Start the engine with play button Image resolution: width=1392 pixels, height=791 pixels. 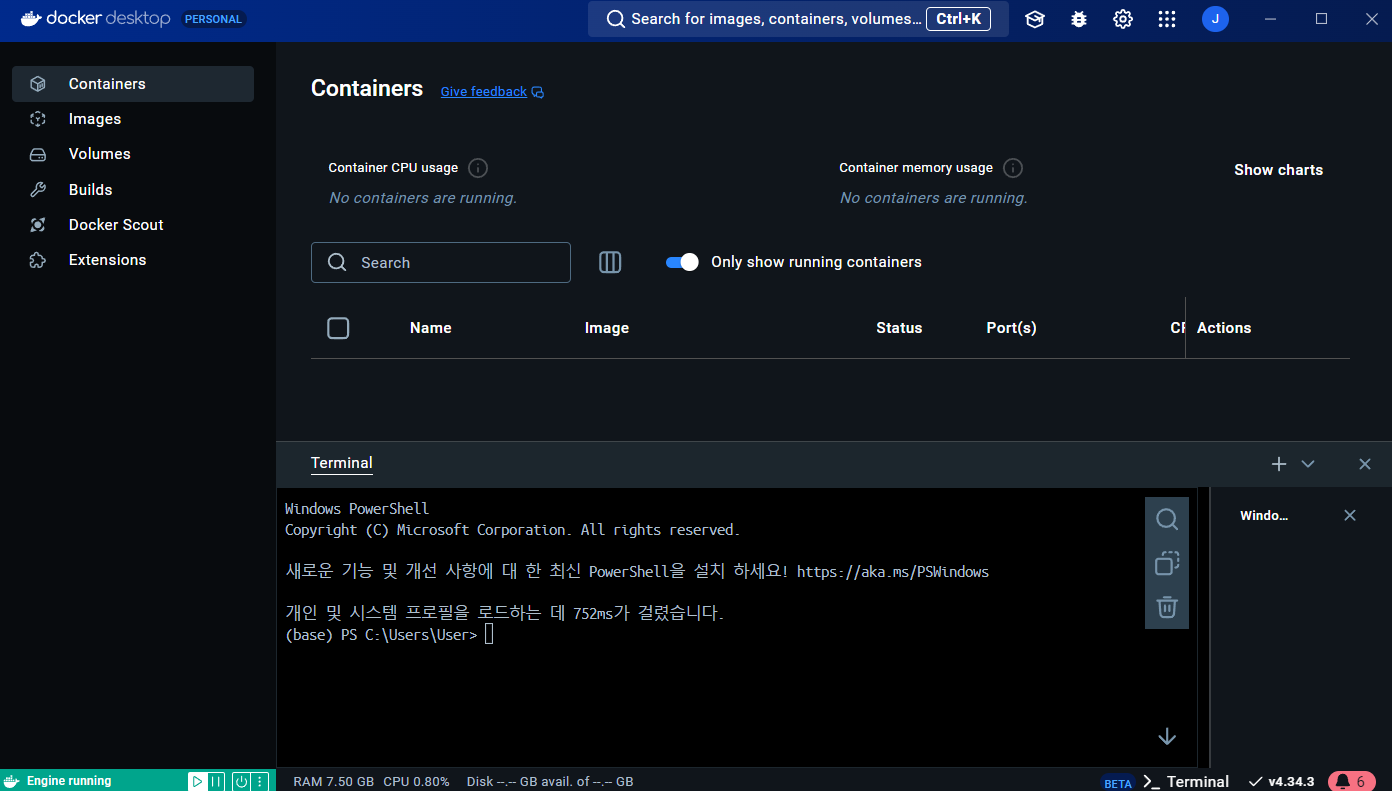pos(197,781)
